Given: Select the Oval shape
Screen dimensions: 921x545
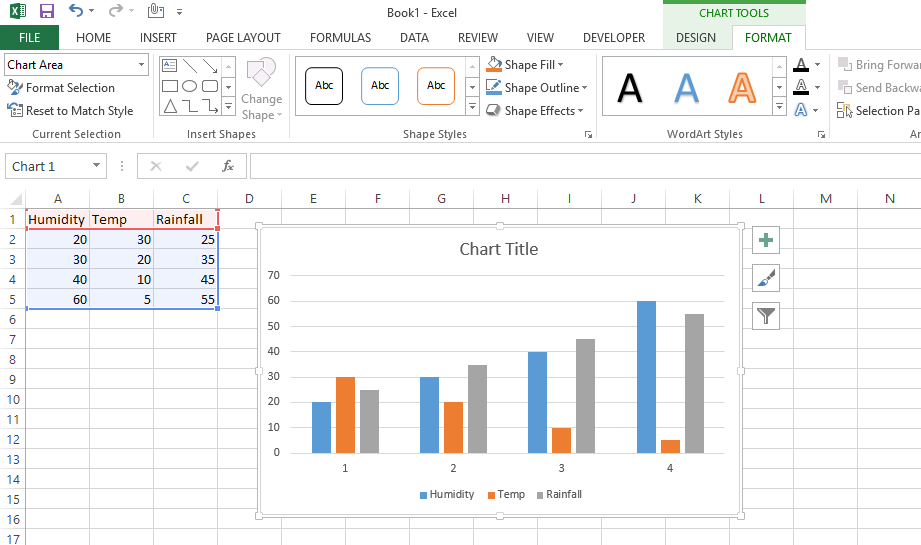Looking at the screenshot, I should pos(190,86).
